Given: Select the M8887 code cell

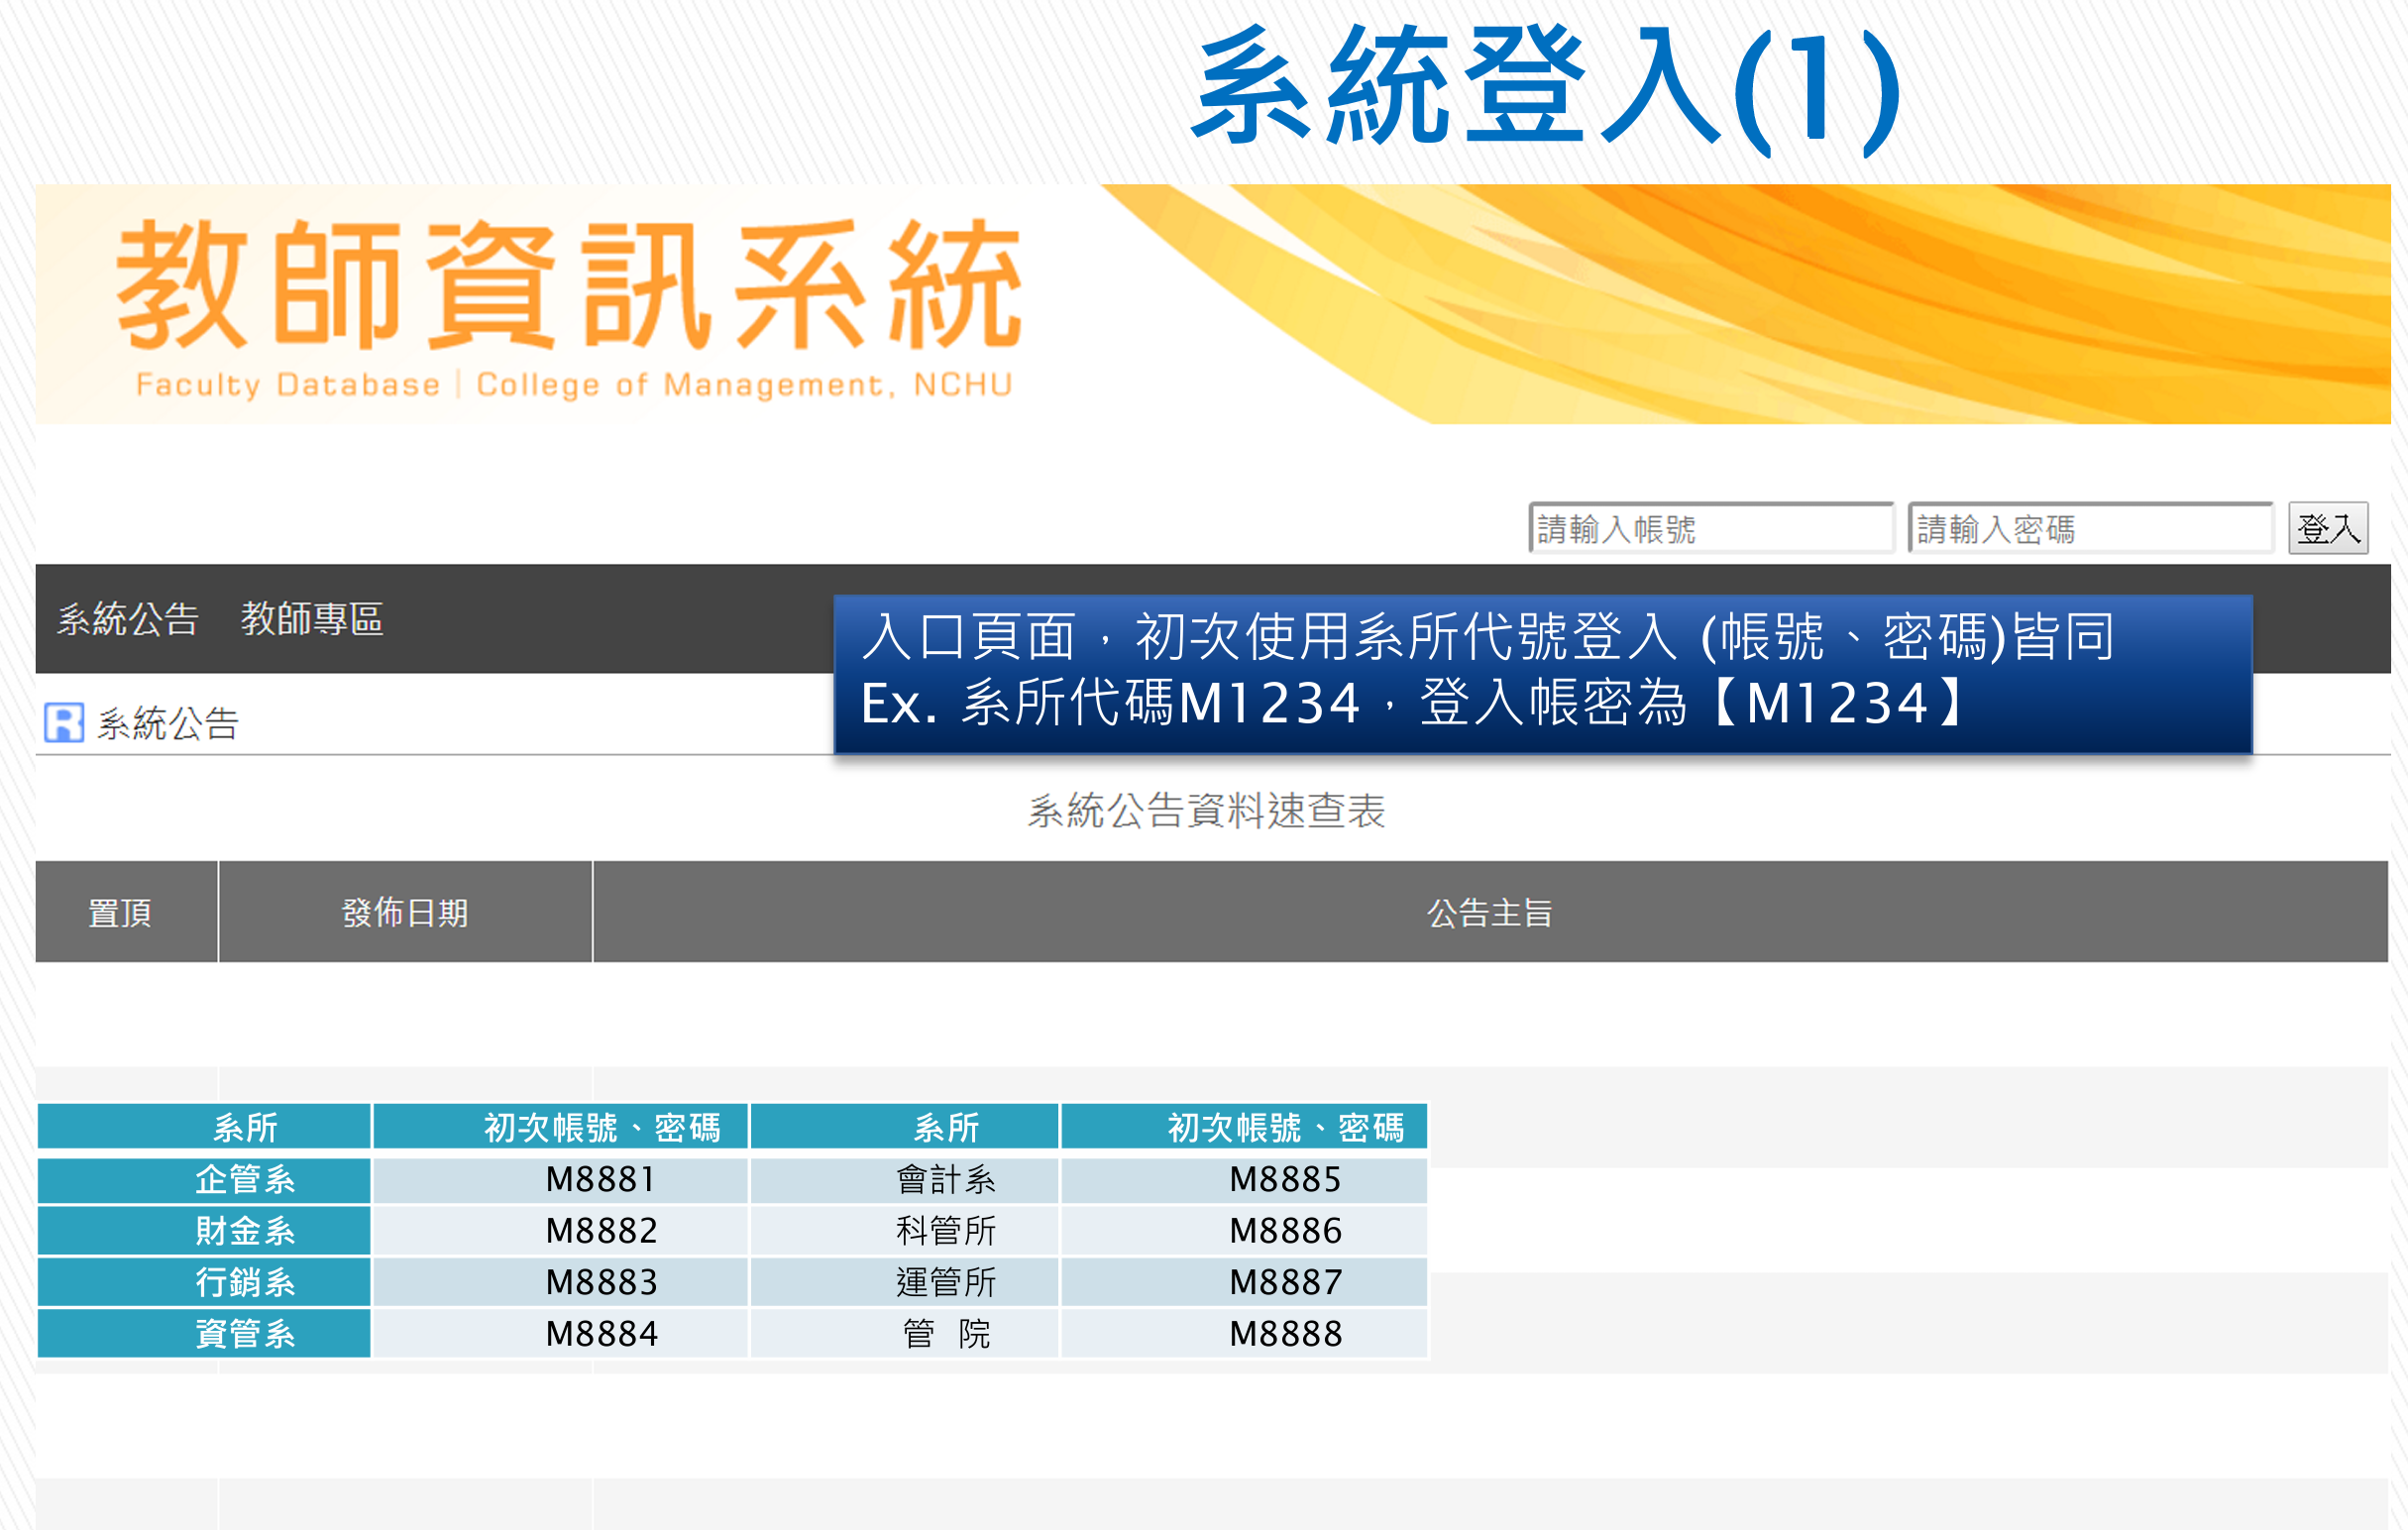Looking at the screenshot, I should click(1244, 1282).
